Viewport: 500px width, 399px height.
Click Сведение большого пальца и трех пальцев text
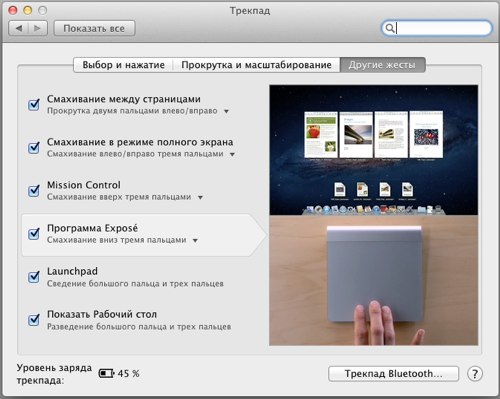135,284
